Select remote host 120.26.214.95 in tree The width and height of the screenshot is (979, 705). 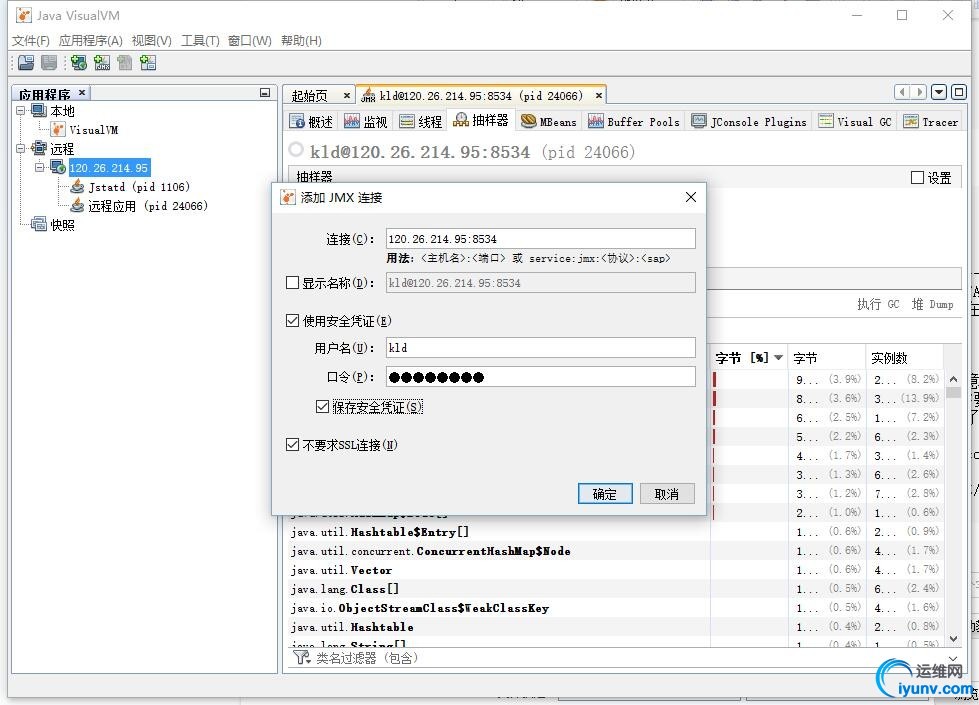pyautogui.click(x=109, y=167)
